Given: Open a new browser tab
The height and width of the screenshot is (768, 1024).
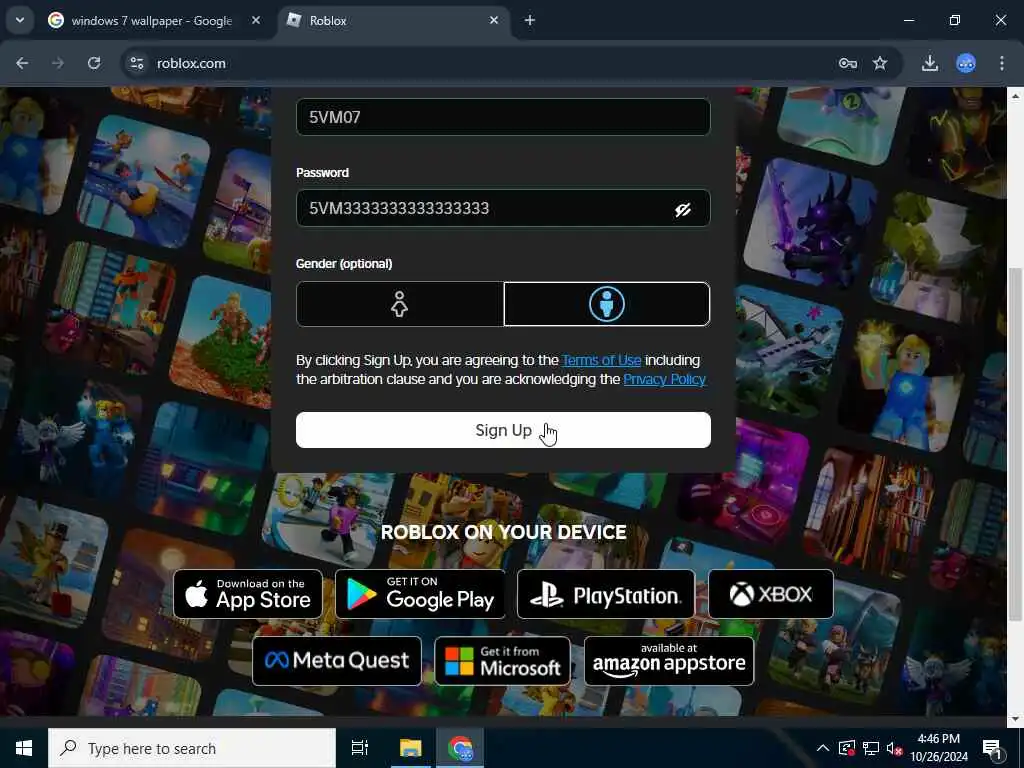Looking at the screenshot, I should [x=530, y=20].
